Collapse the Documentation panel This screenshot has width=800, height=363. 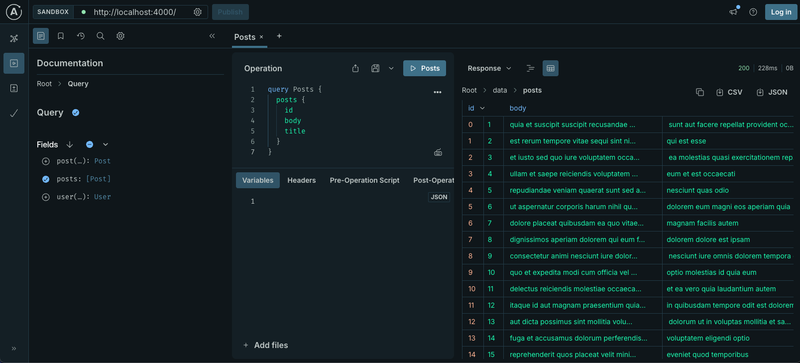212,36
